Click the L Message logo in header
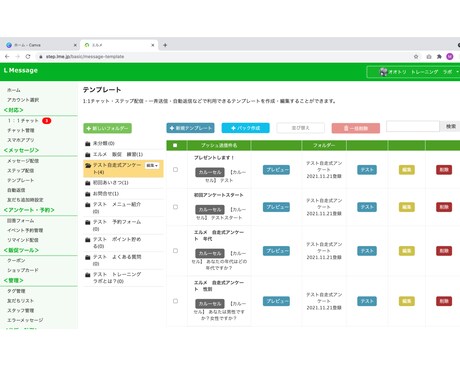 click(21, 70)
